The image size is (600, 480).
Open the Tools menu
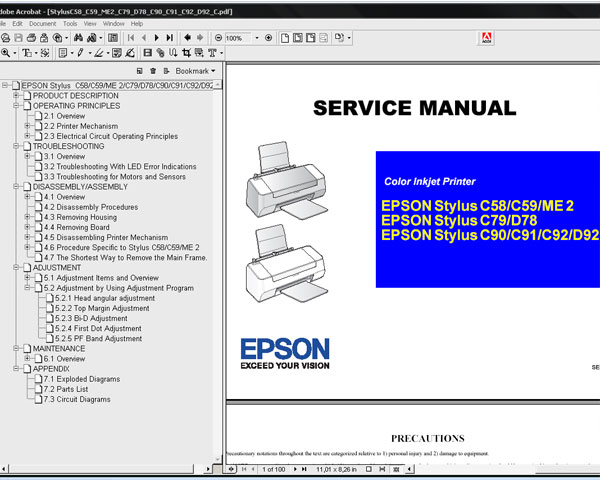(x=70, y=23)
